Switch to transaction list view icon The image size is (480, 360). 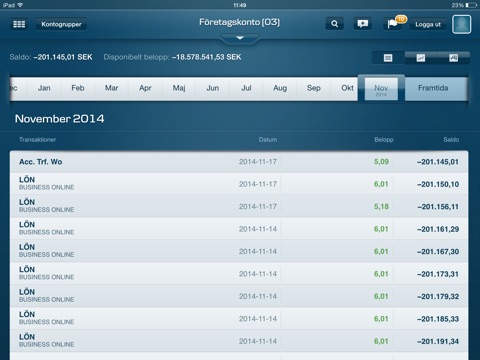click(x=388, y=58)
